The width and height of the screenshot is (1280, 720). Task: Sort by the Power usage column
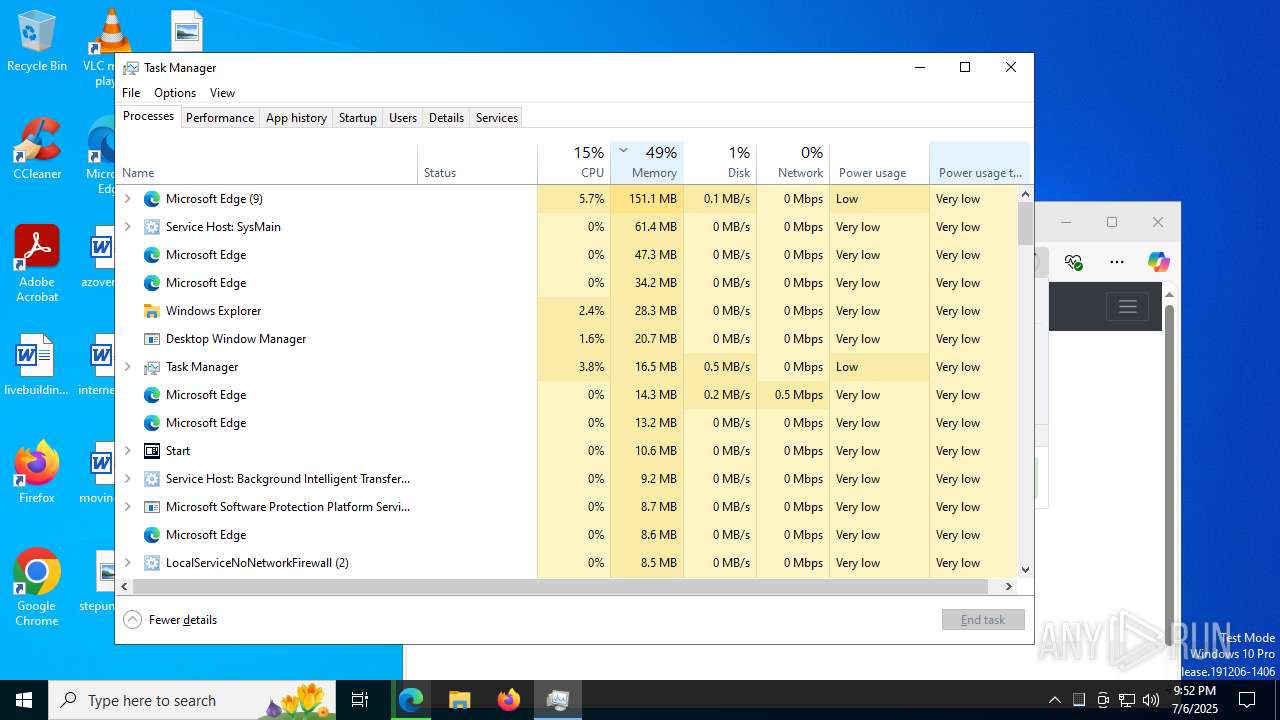(879, 163)
